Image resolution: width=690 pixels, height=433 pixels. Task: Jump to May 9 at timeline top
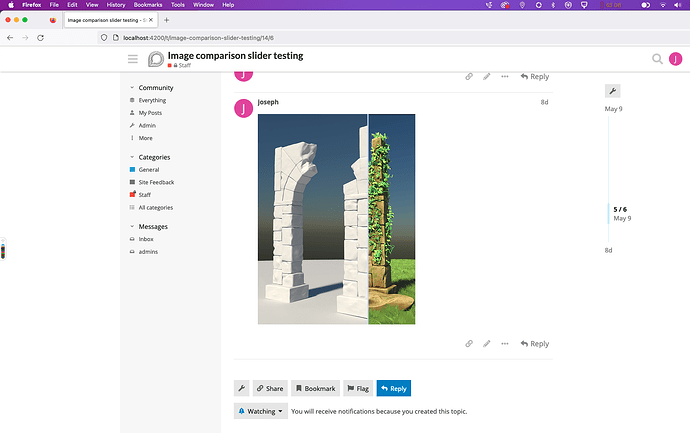[613, 109]
